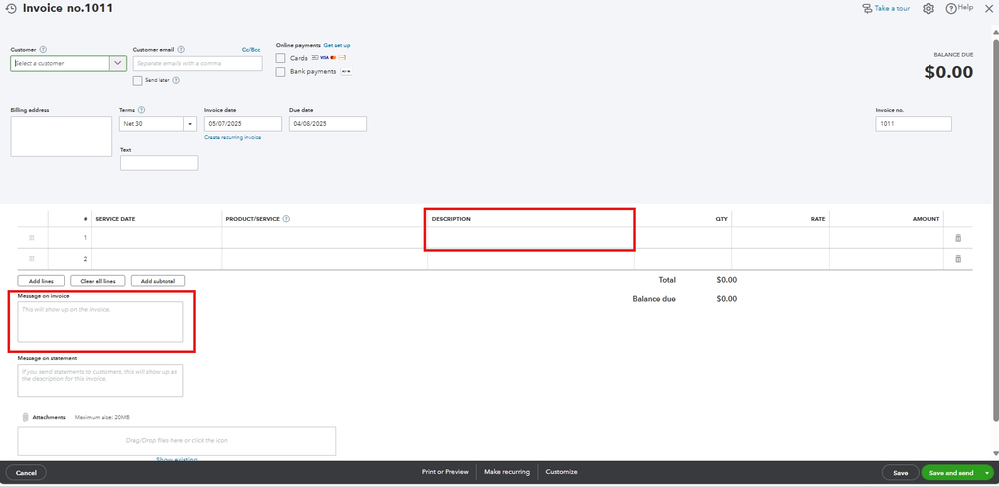Choose Make recurring in footer
This screenshot has height=487, width=999.
[507, 472]
